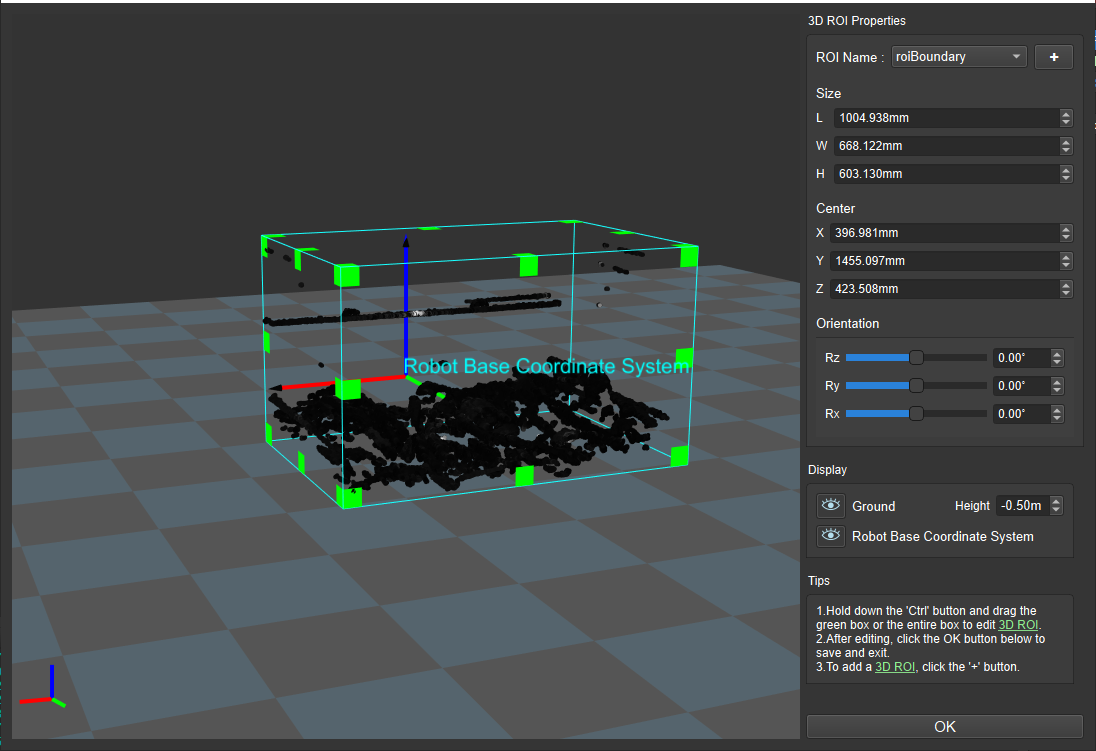The width and height of the screenshot is (1096, 751).
Task: Click the axis orientation gizmo in the viewport corner
Action: 42,687
